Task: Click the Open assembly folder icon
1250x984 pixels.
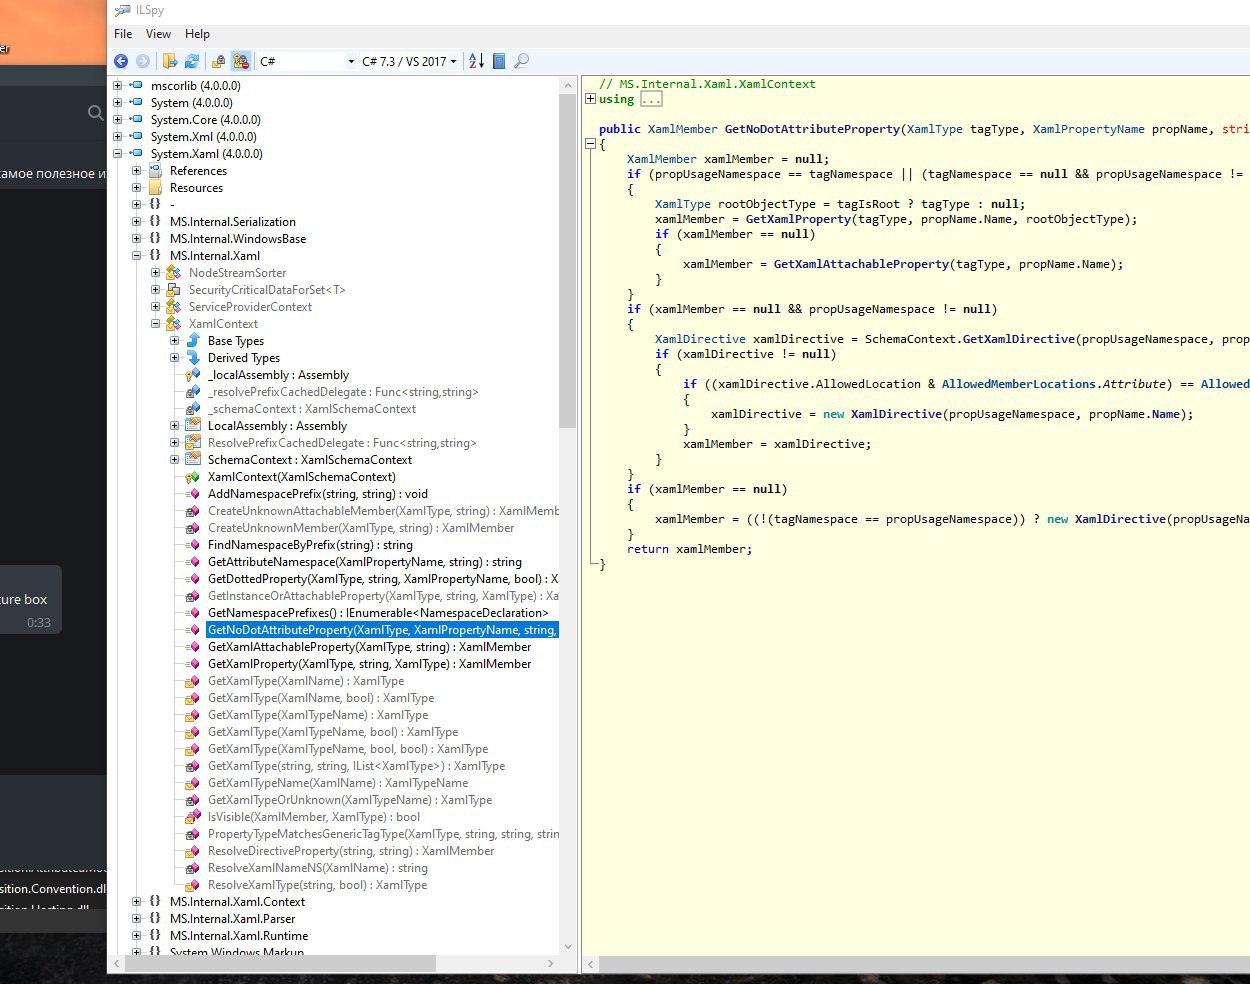Action: [x=170, y=61]
